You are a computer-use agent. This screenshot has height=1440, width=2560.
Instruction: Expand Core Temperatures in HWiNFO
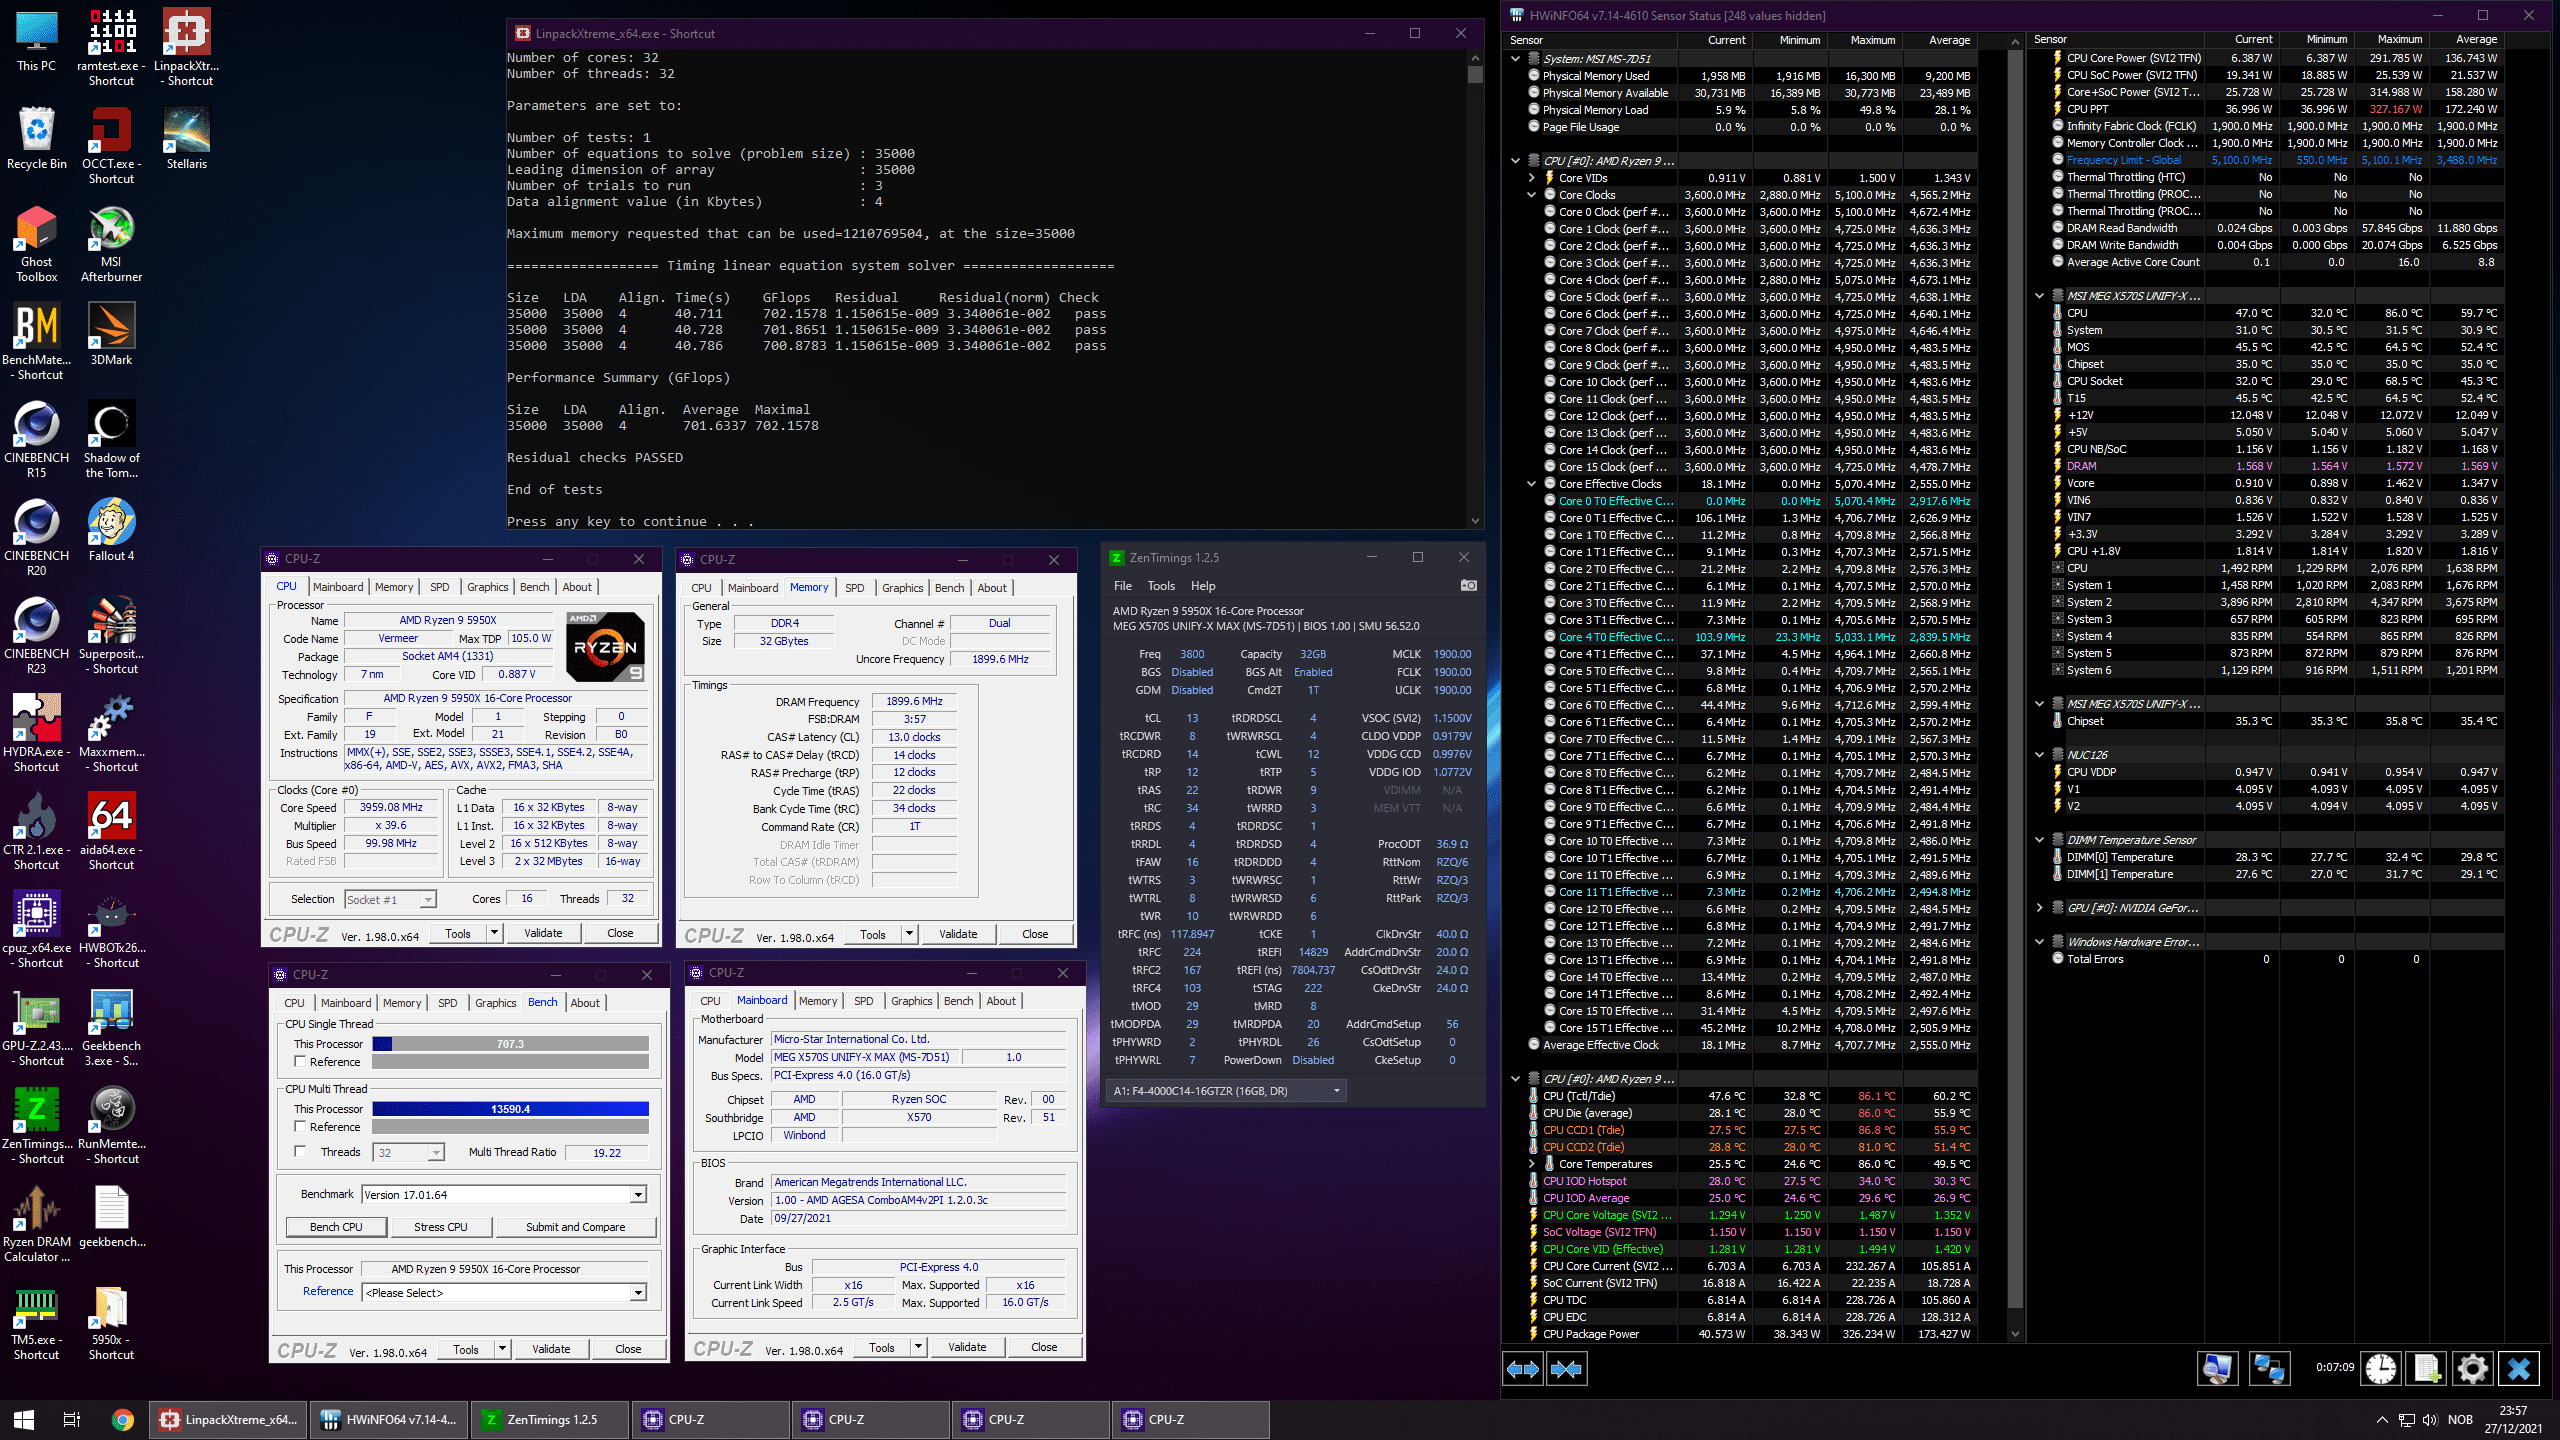pos(1531,1164)
